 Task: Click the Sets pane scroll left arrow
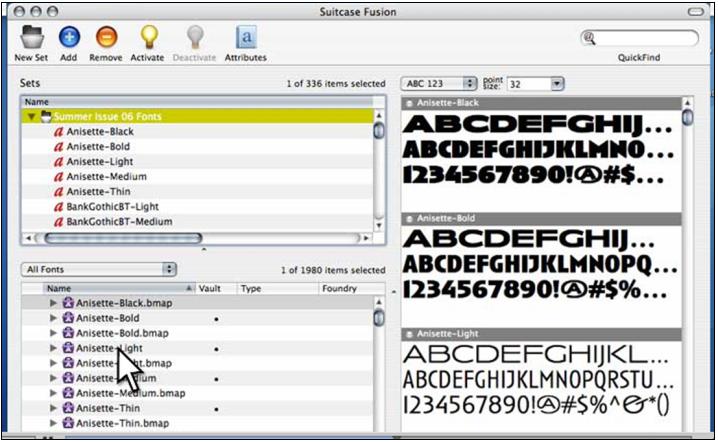point(28,239)
